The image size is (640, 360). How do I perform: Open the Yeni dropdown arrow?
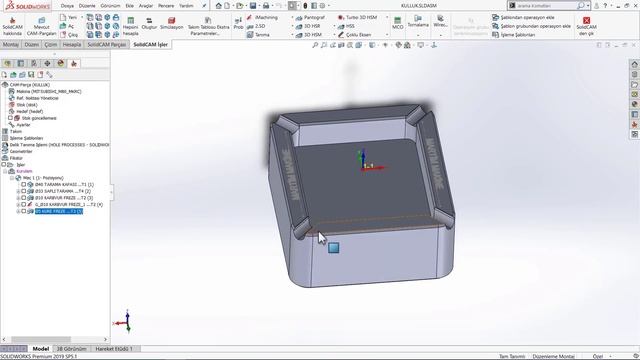[x=82, y=18]
